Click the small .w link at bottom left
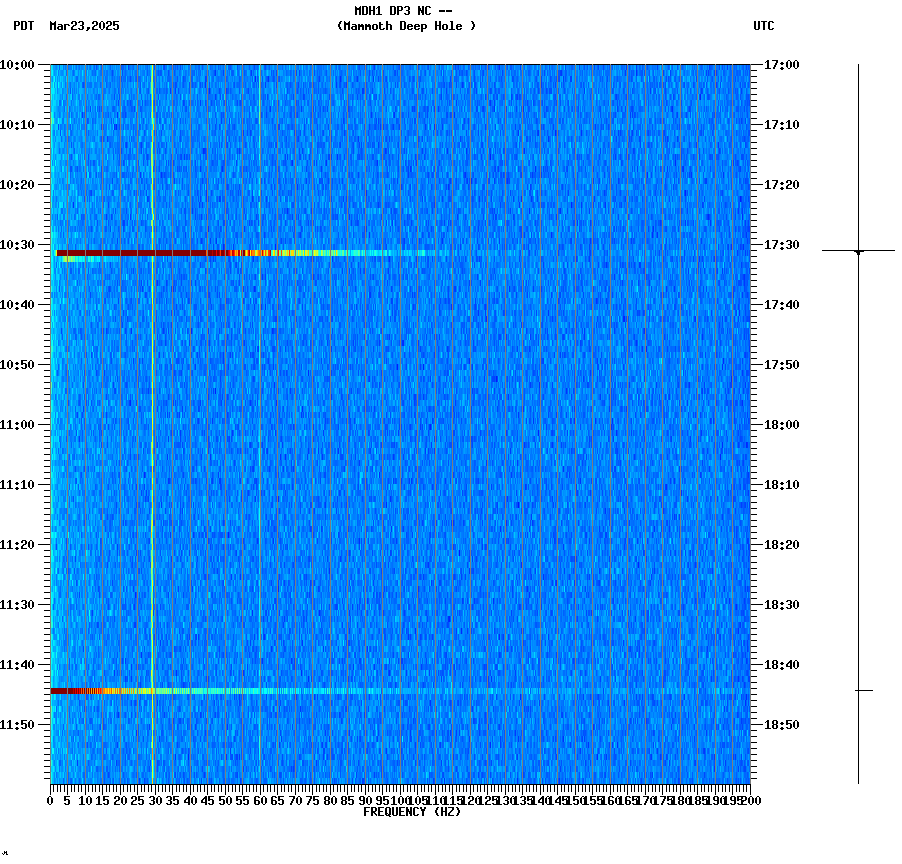Viewport: 902px width, 864px height. click(x=7, y=855)
